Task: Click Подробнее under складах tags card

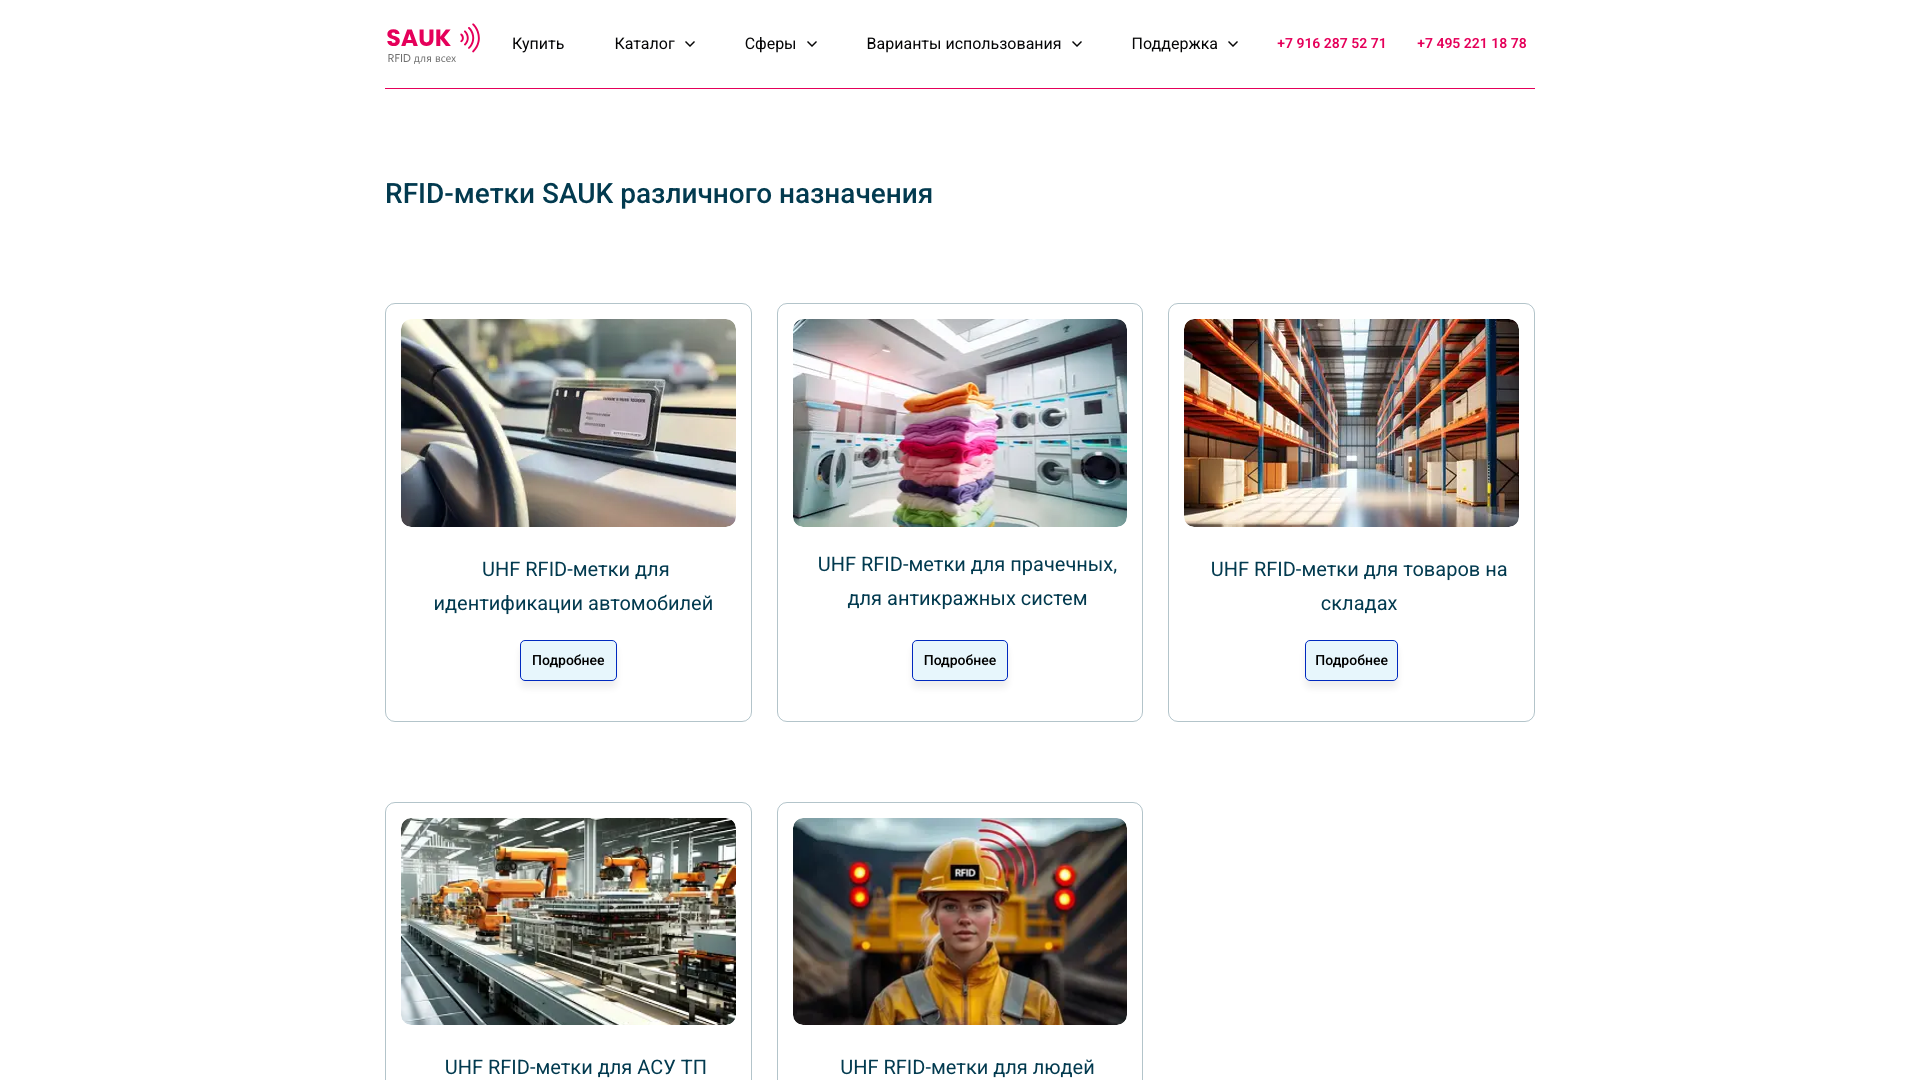Action: [1351, 660]
